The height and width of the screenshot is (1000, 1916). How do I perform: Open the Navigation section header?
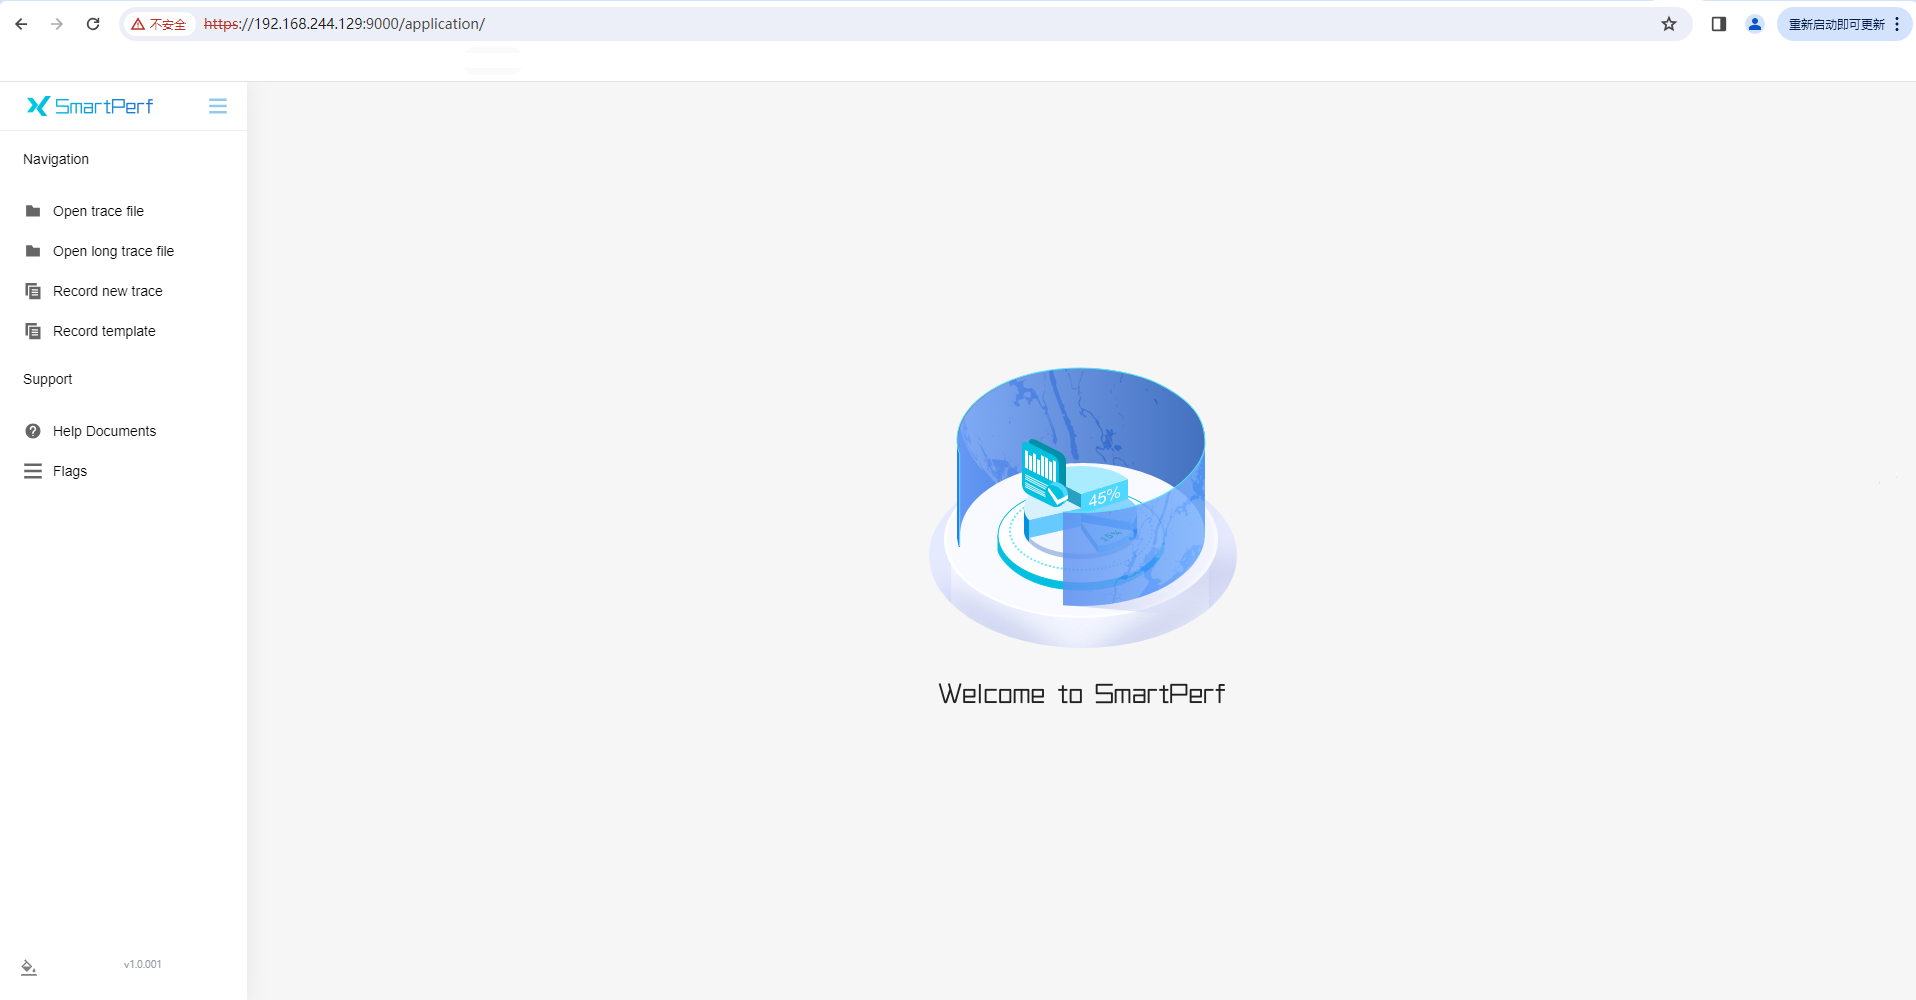56,158
